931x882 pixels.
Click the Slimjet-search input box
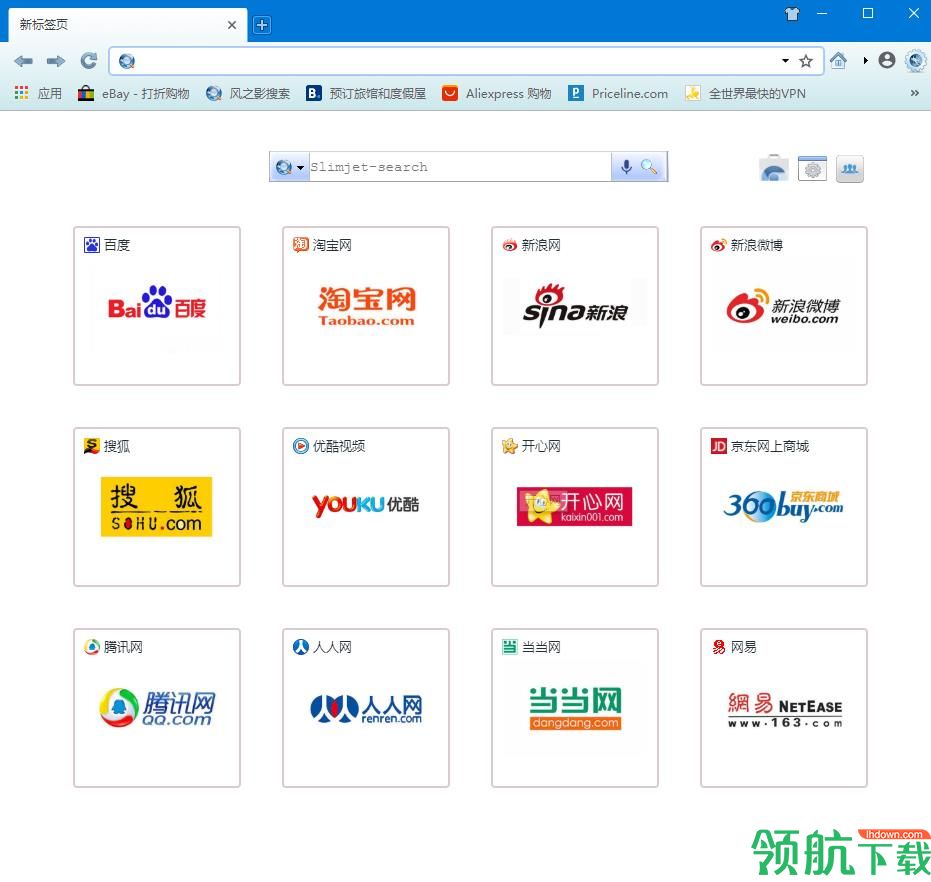coord(460,167)
